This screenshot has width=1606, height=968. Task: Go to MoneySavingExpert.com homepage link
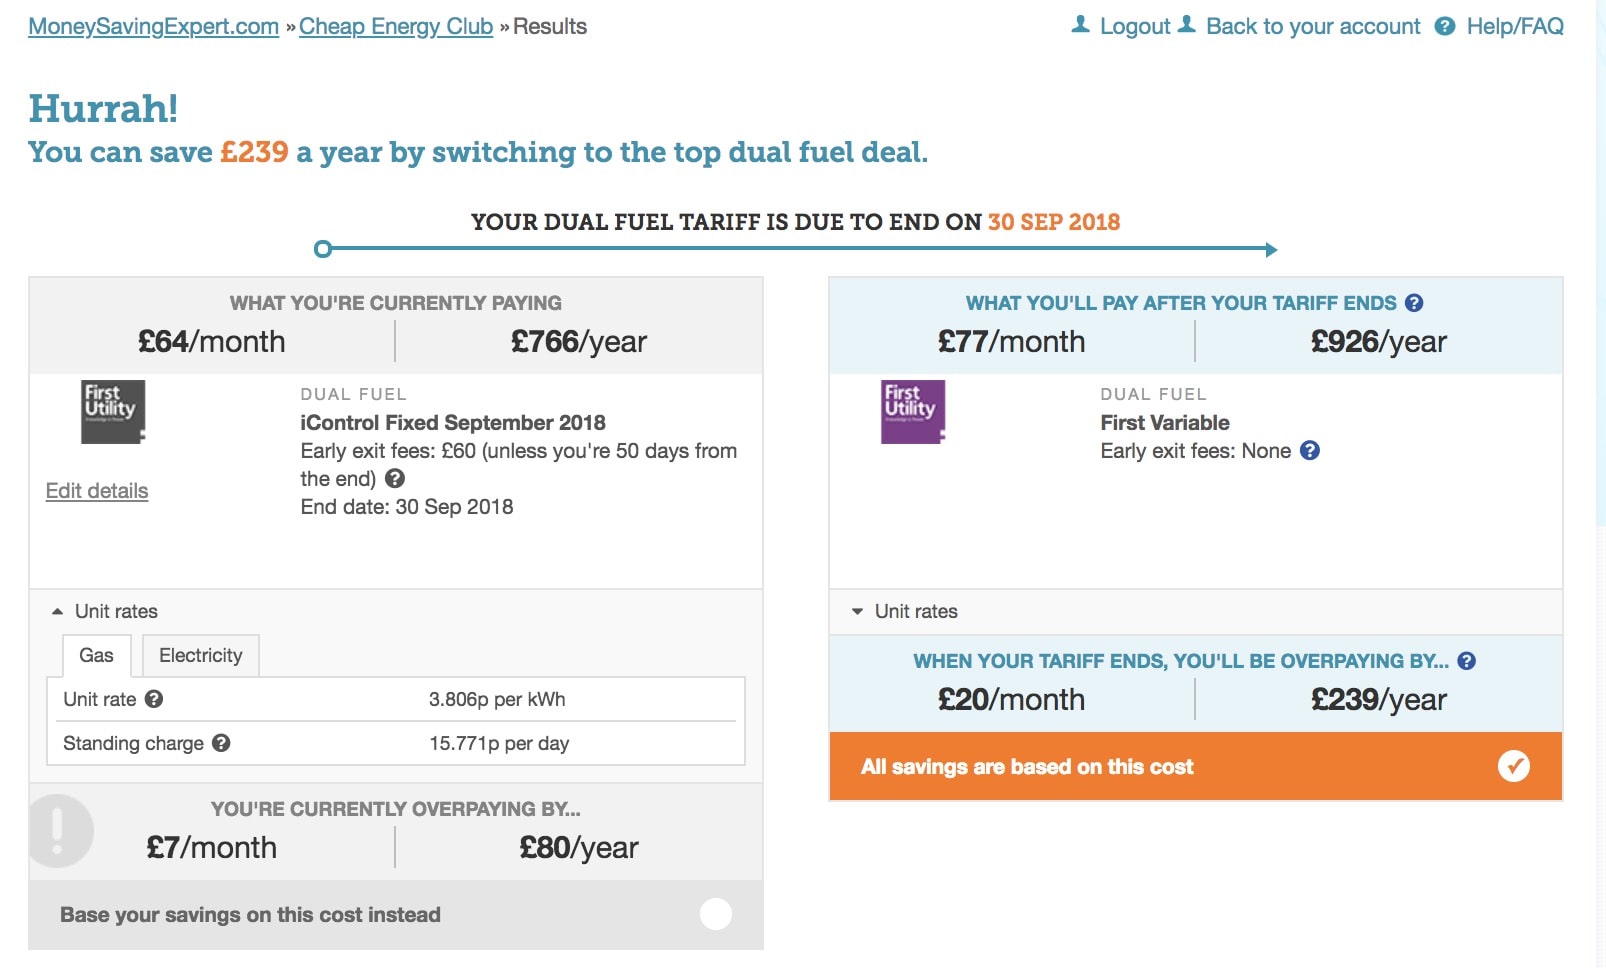pos(153,27)
